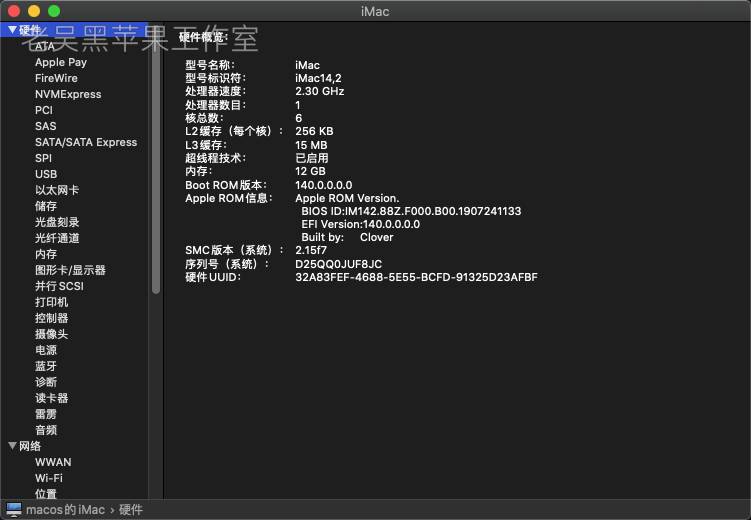Image resolution: width=751 pixels, height=520 pixels.
Task: Click the L3 cache value 15 MB
Action: point(311,145)
